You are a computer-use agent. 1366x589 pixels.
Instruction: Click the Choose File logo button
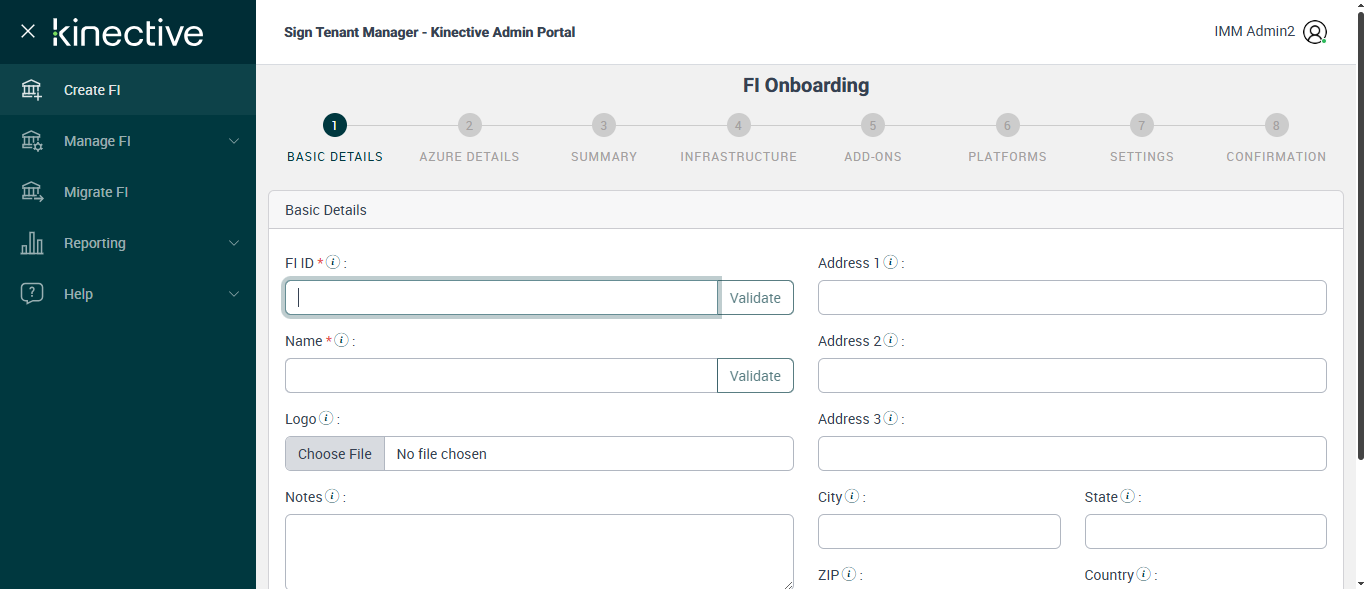(x=335, y=454)
